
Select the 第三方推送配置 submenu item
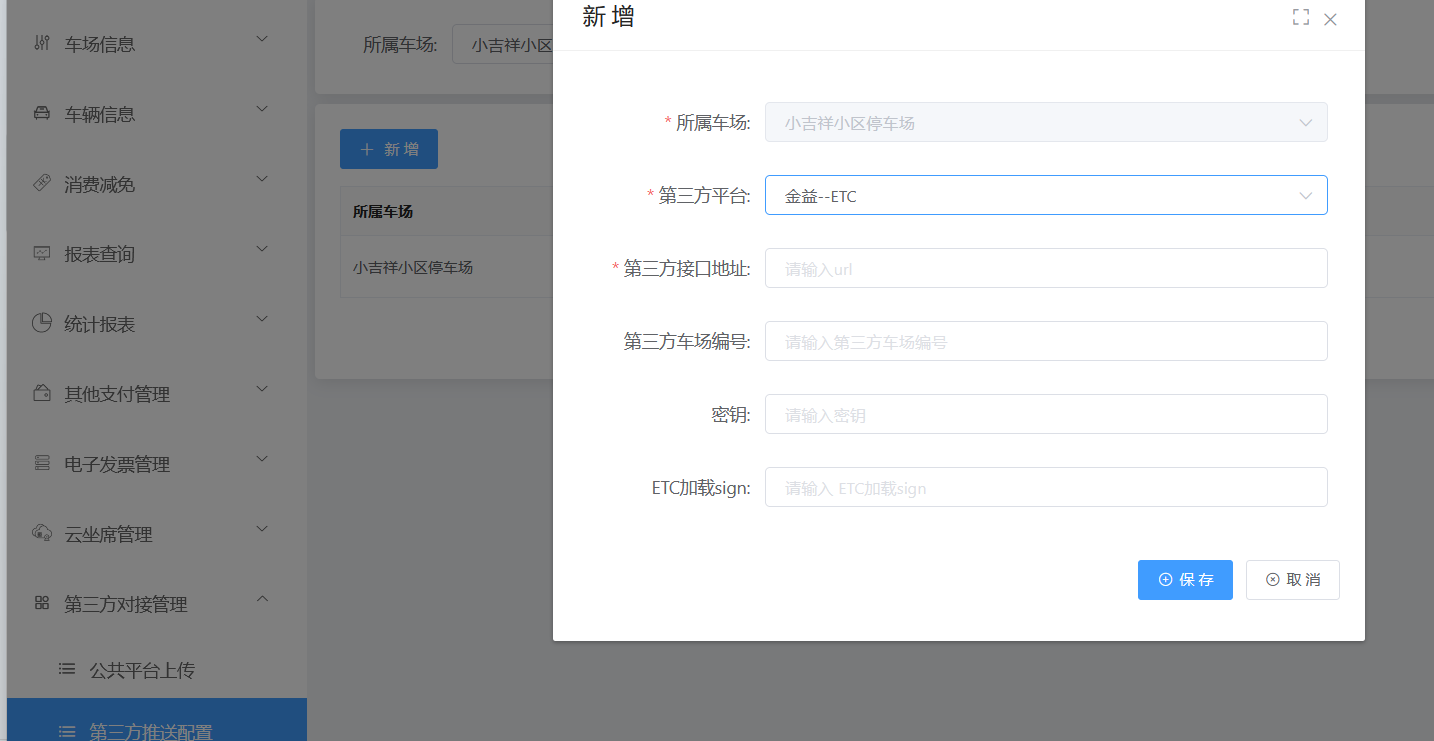(157, 720)
